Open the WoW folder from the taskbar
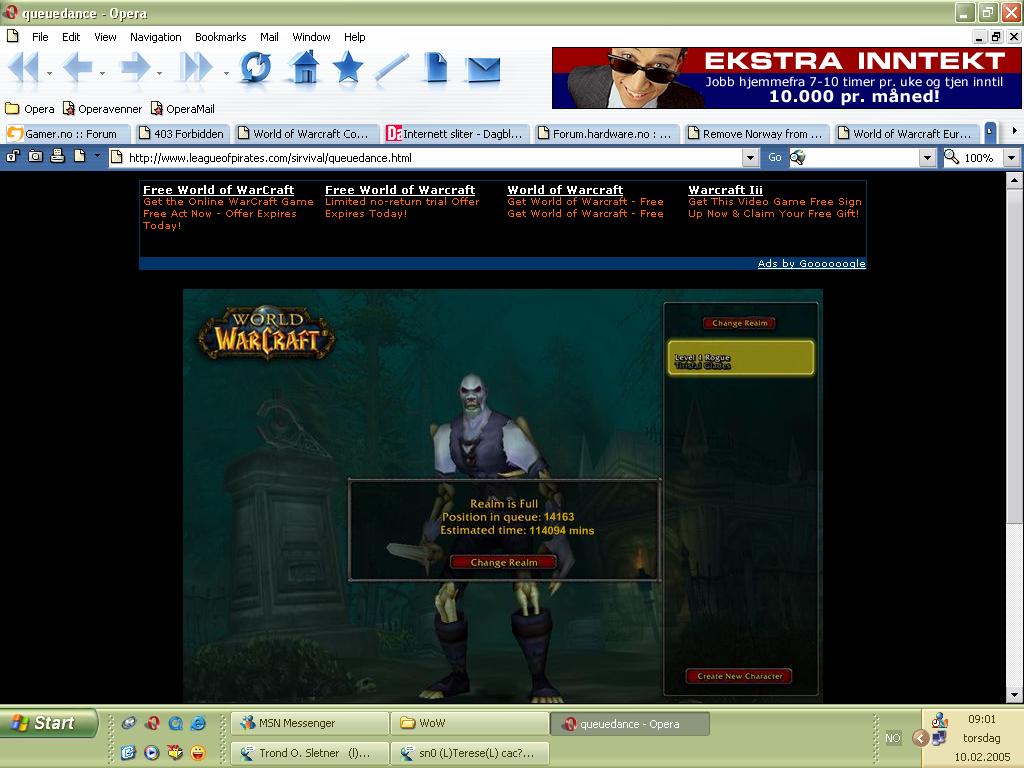1024x768 pixels. click(x=470, y=723)
